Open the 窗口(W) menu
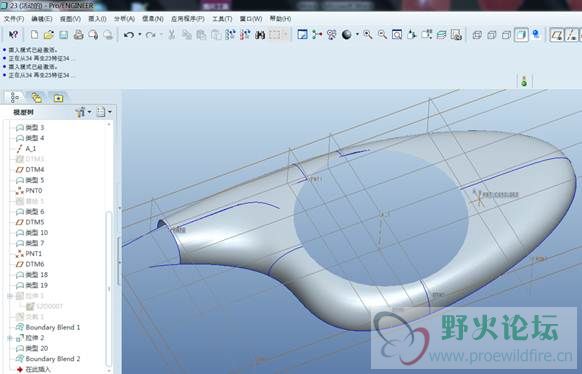The height and width of the screenshot is (374, 582). coord(251,19)
